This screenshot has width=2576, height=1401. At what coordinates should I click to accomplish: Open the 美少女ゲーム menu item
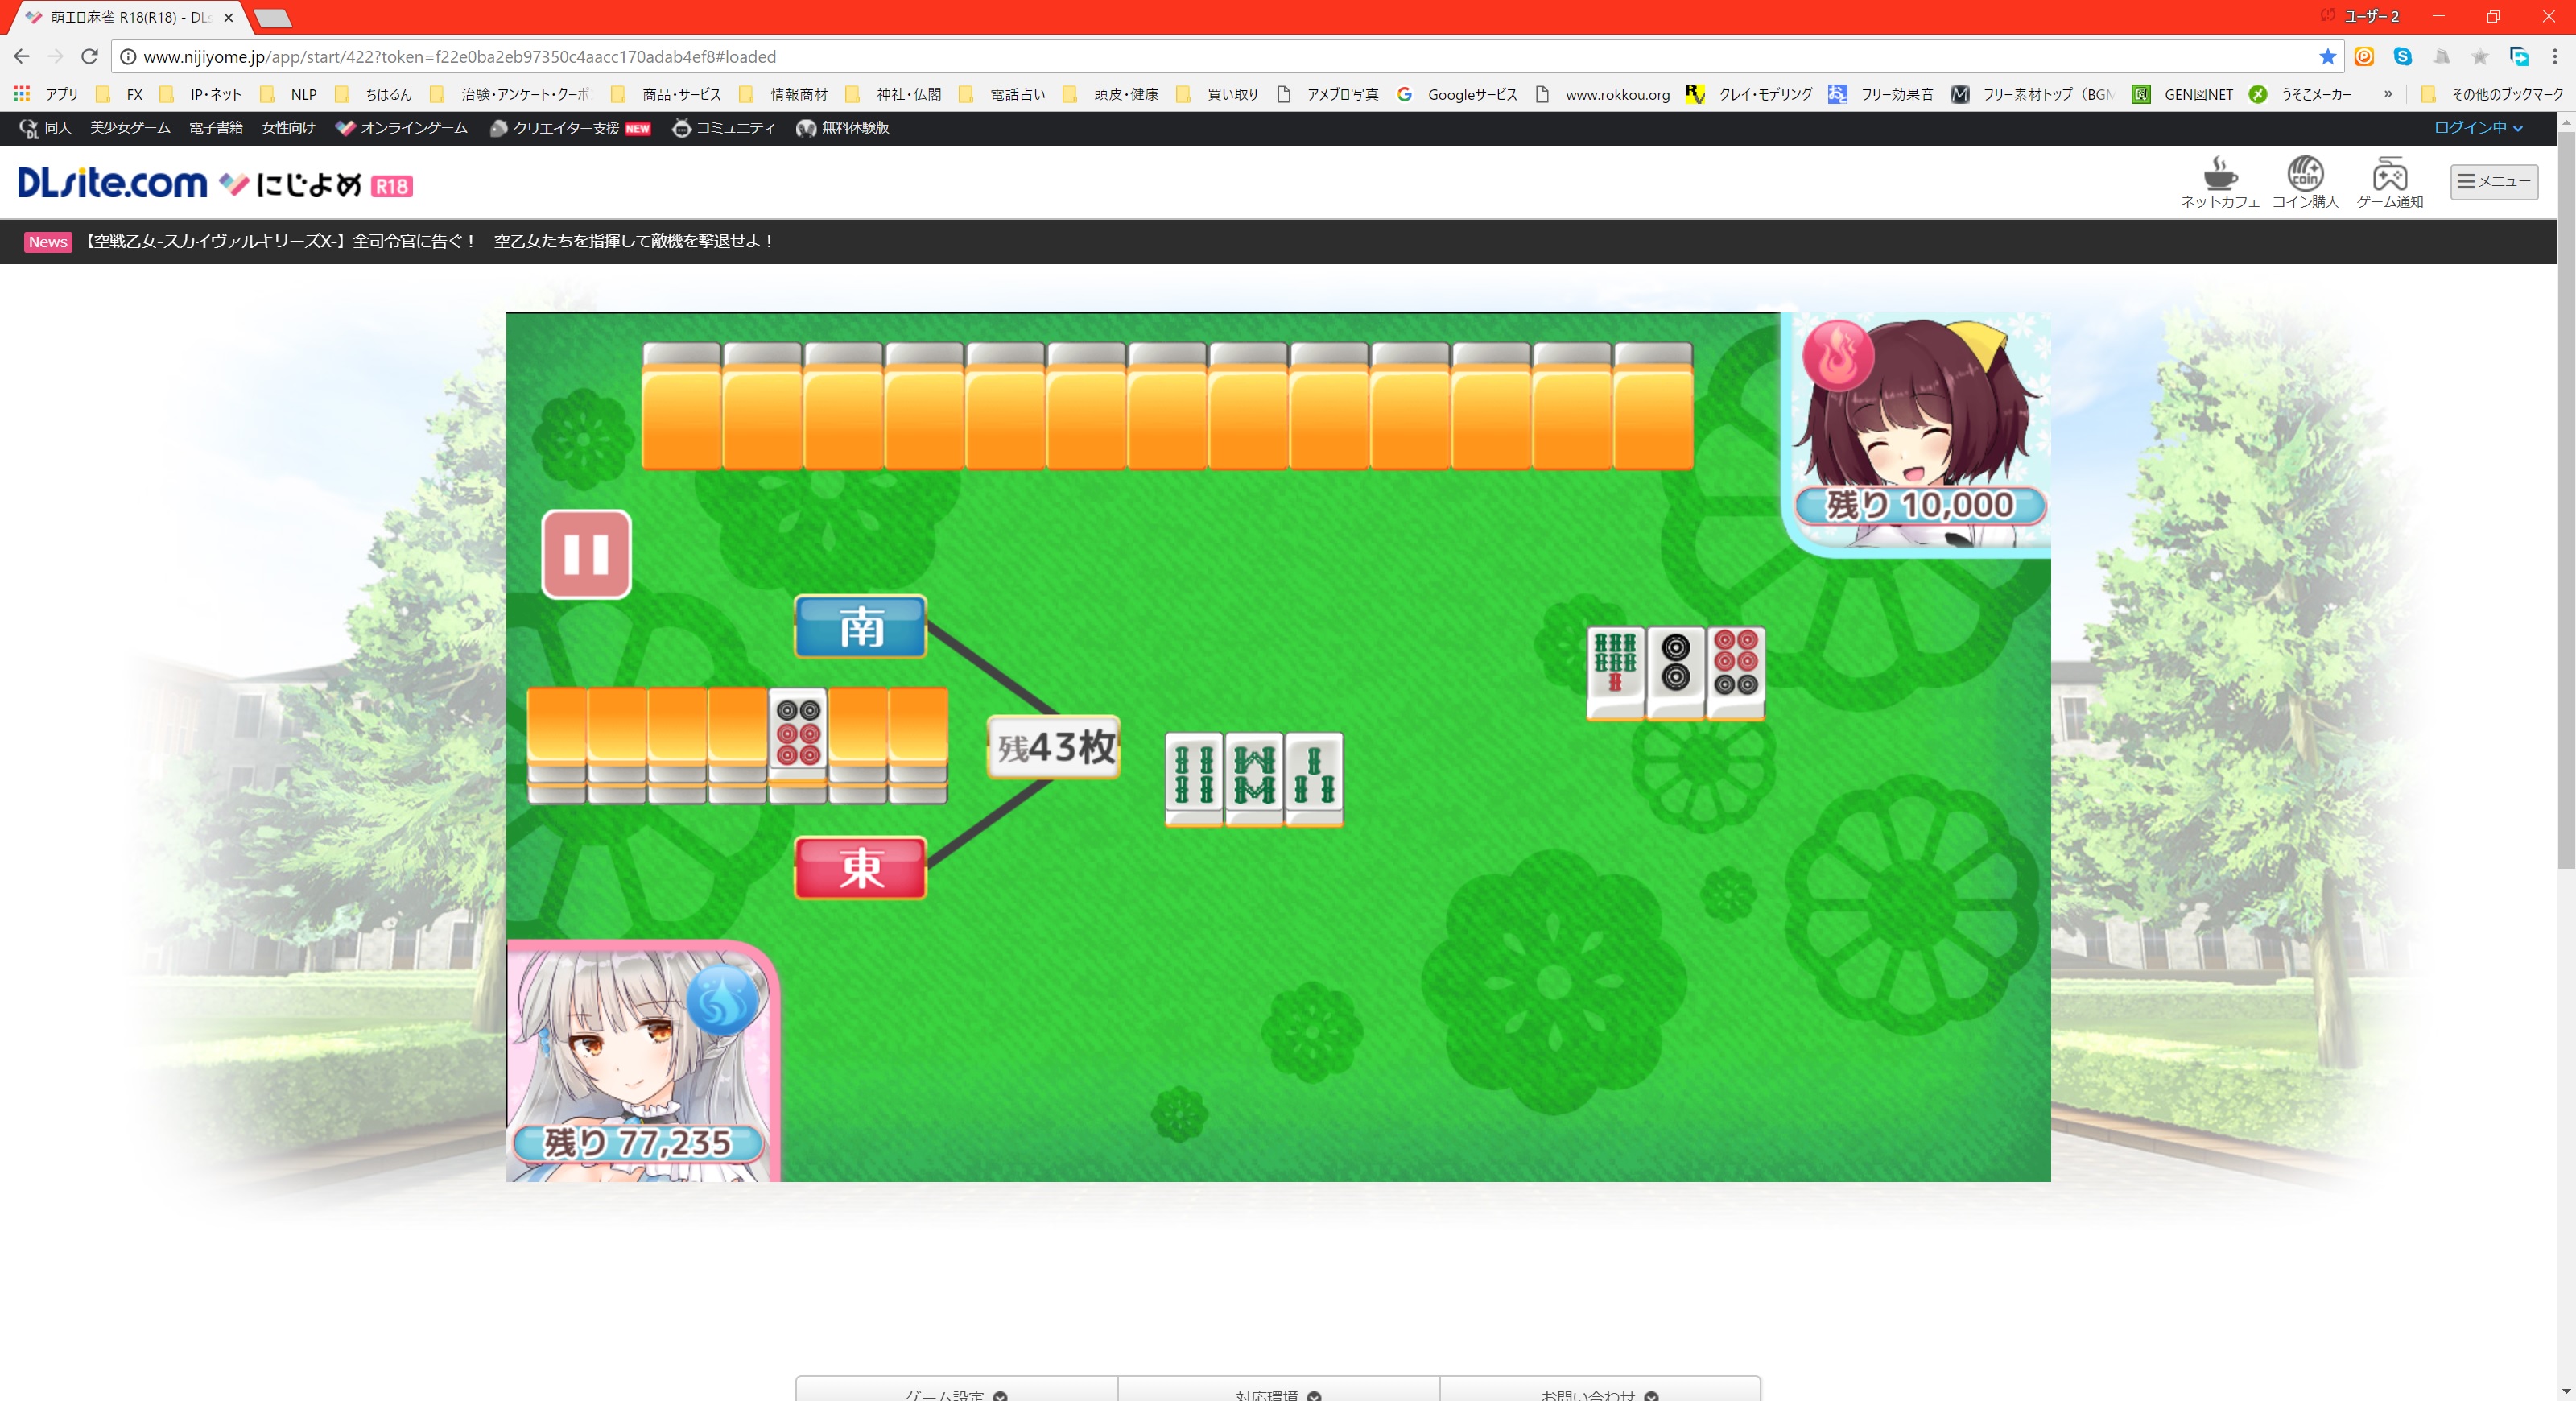[x=130, y=128]
